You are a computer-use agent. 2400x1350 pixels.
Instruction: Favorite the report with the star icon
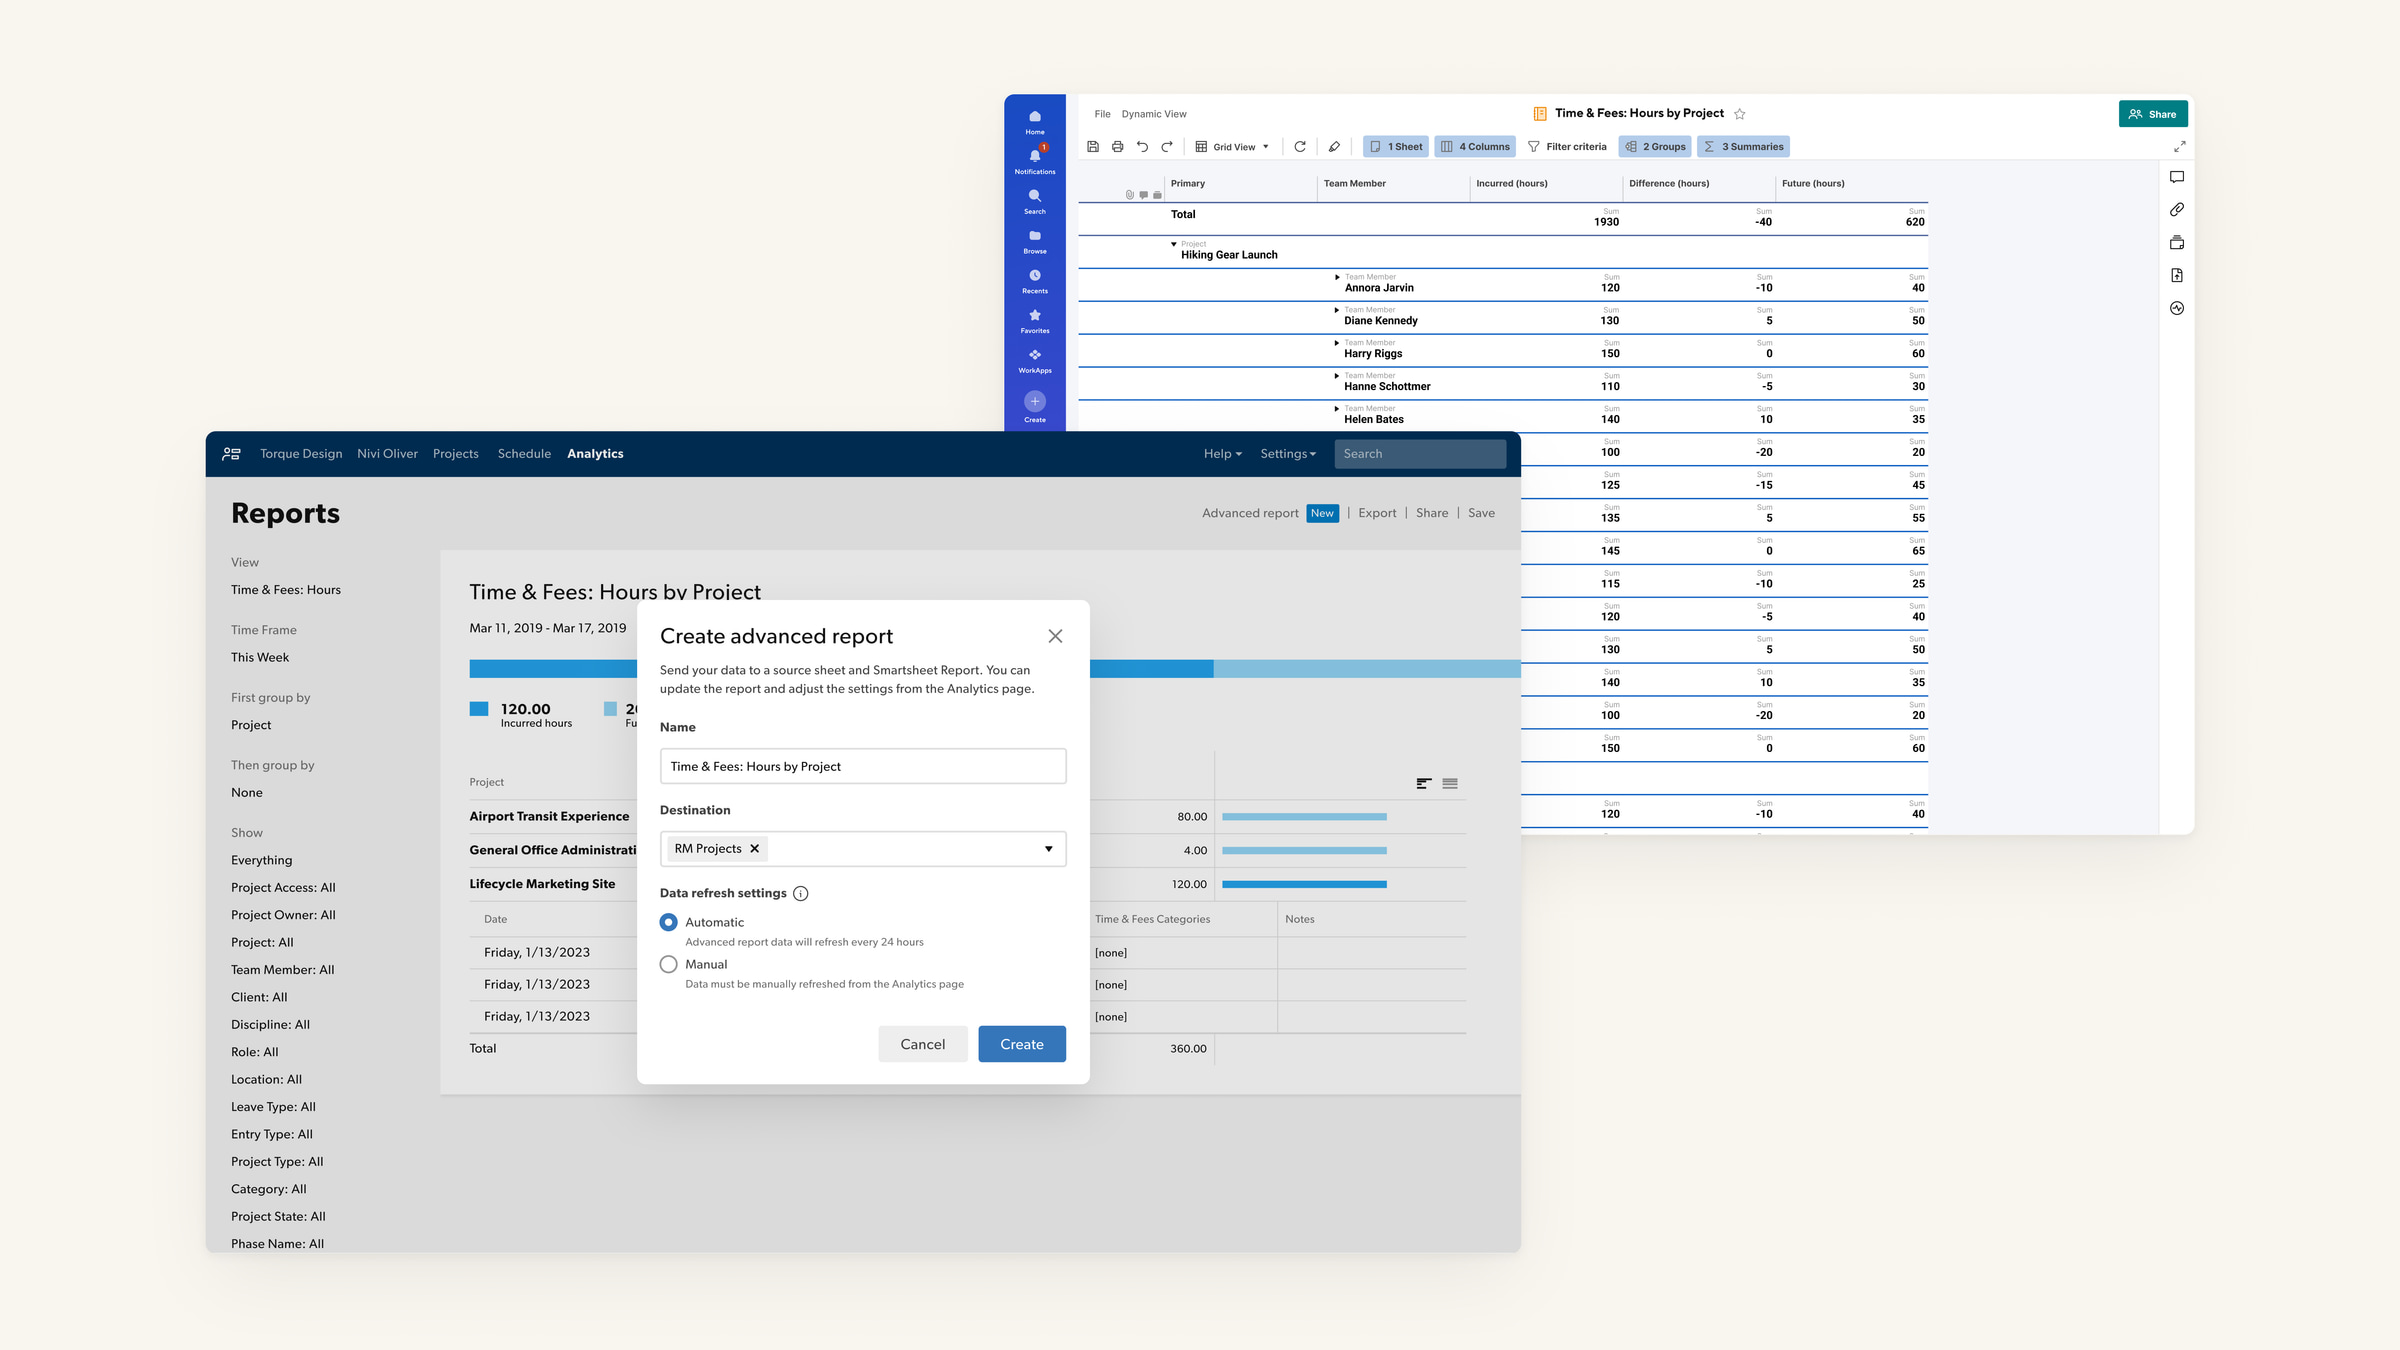click(1739, 114)
